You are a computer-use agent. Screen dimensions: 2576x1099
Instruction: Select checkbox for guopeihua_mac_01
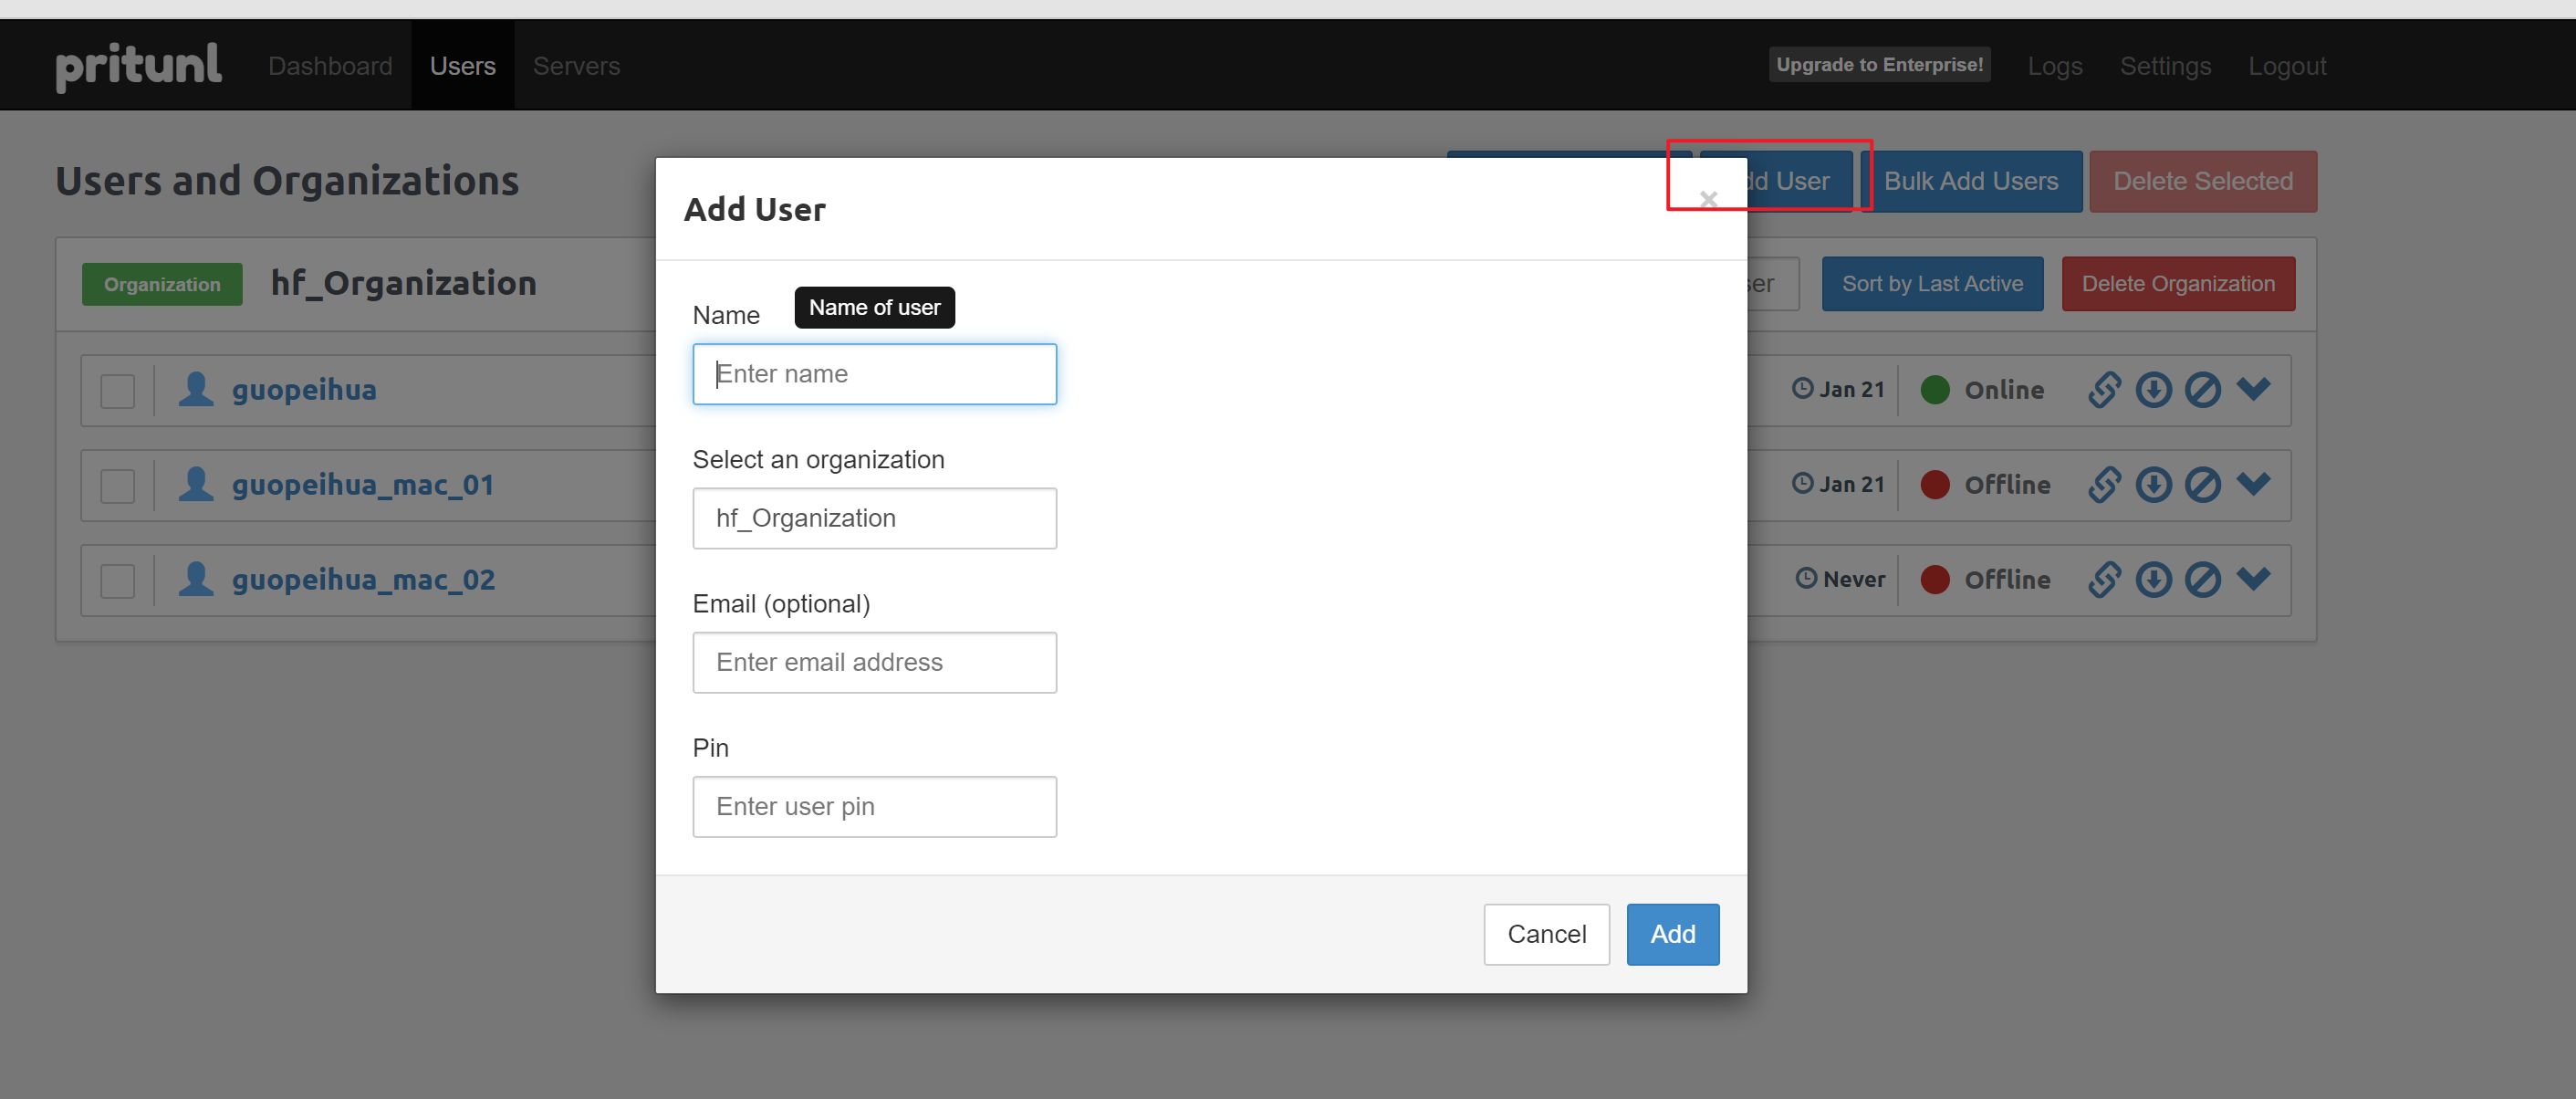[x=118, y=486]
